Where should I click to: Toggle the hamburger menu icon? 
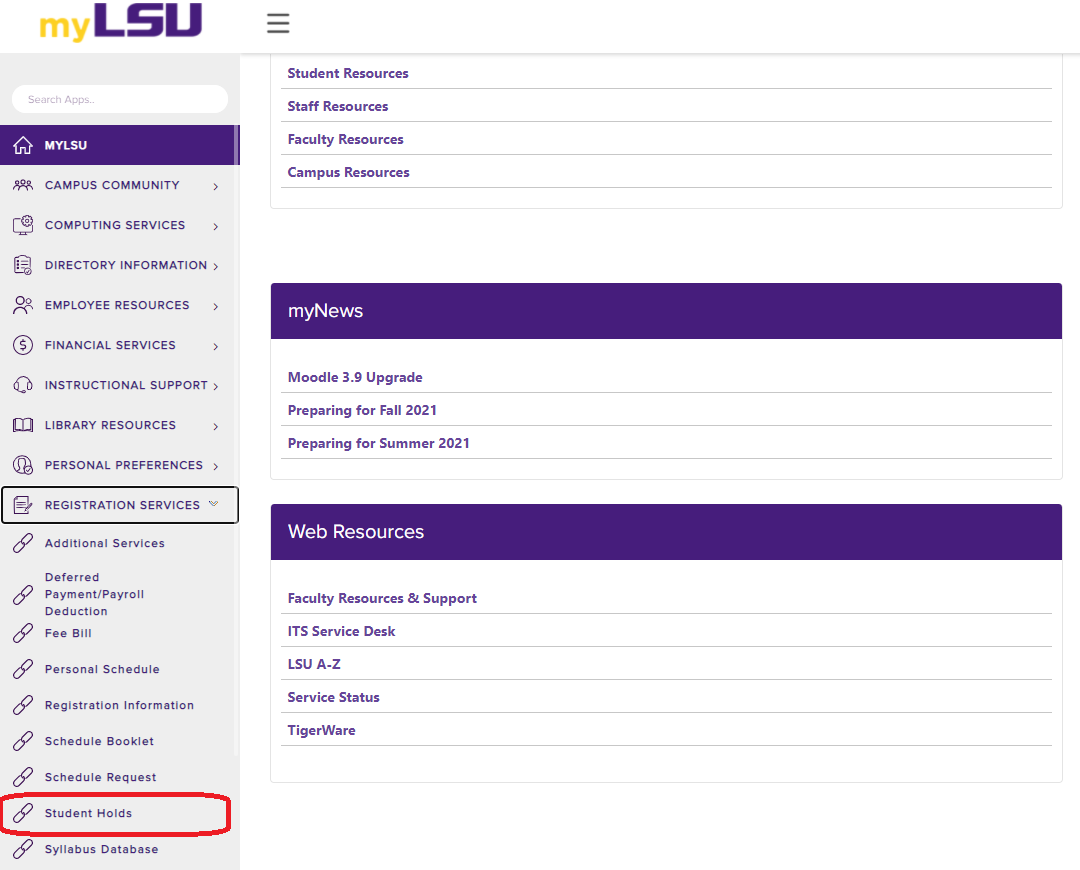[x=278, y=23]
